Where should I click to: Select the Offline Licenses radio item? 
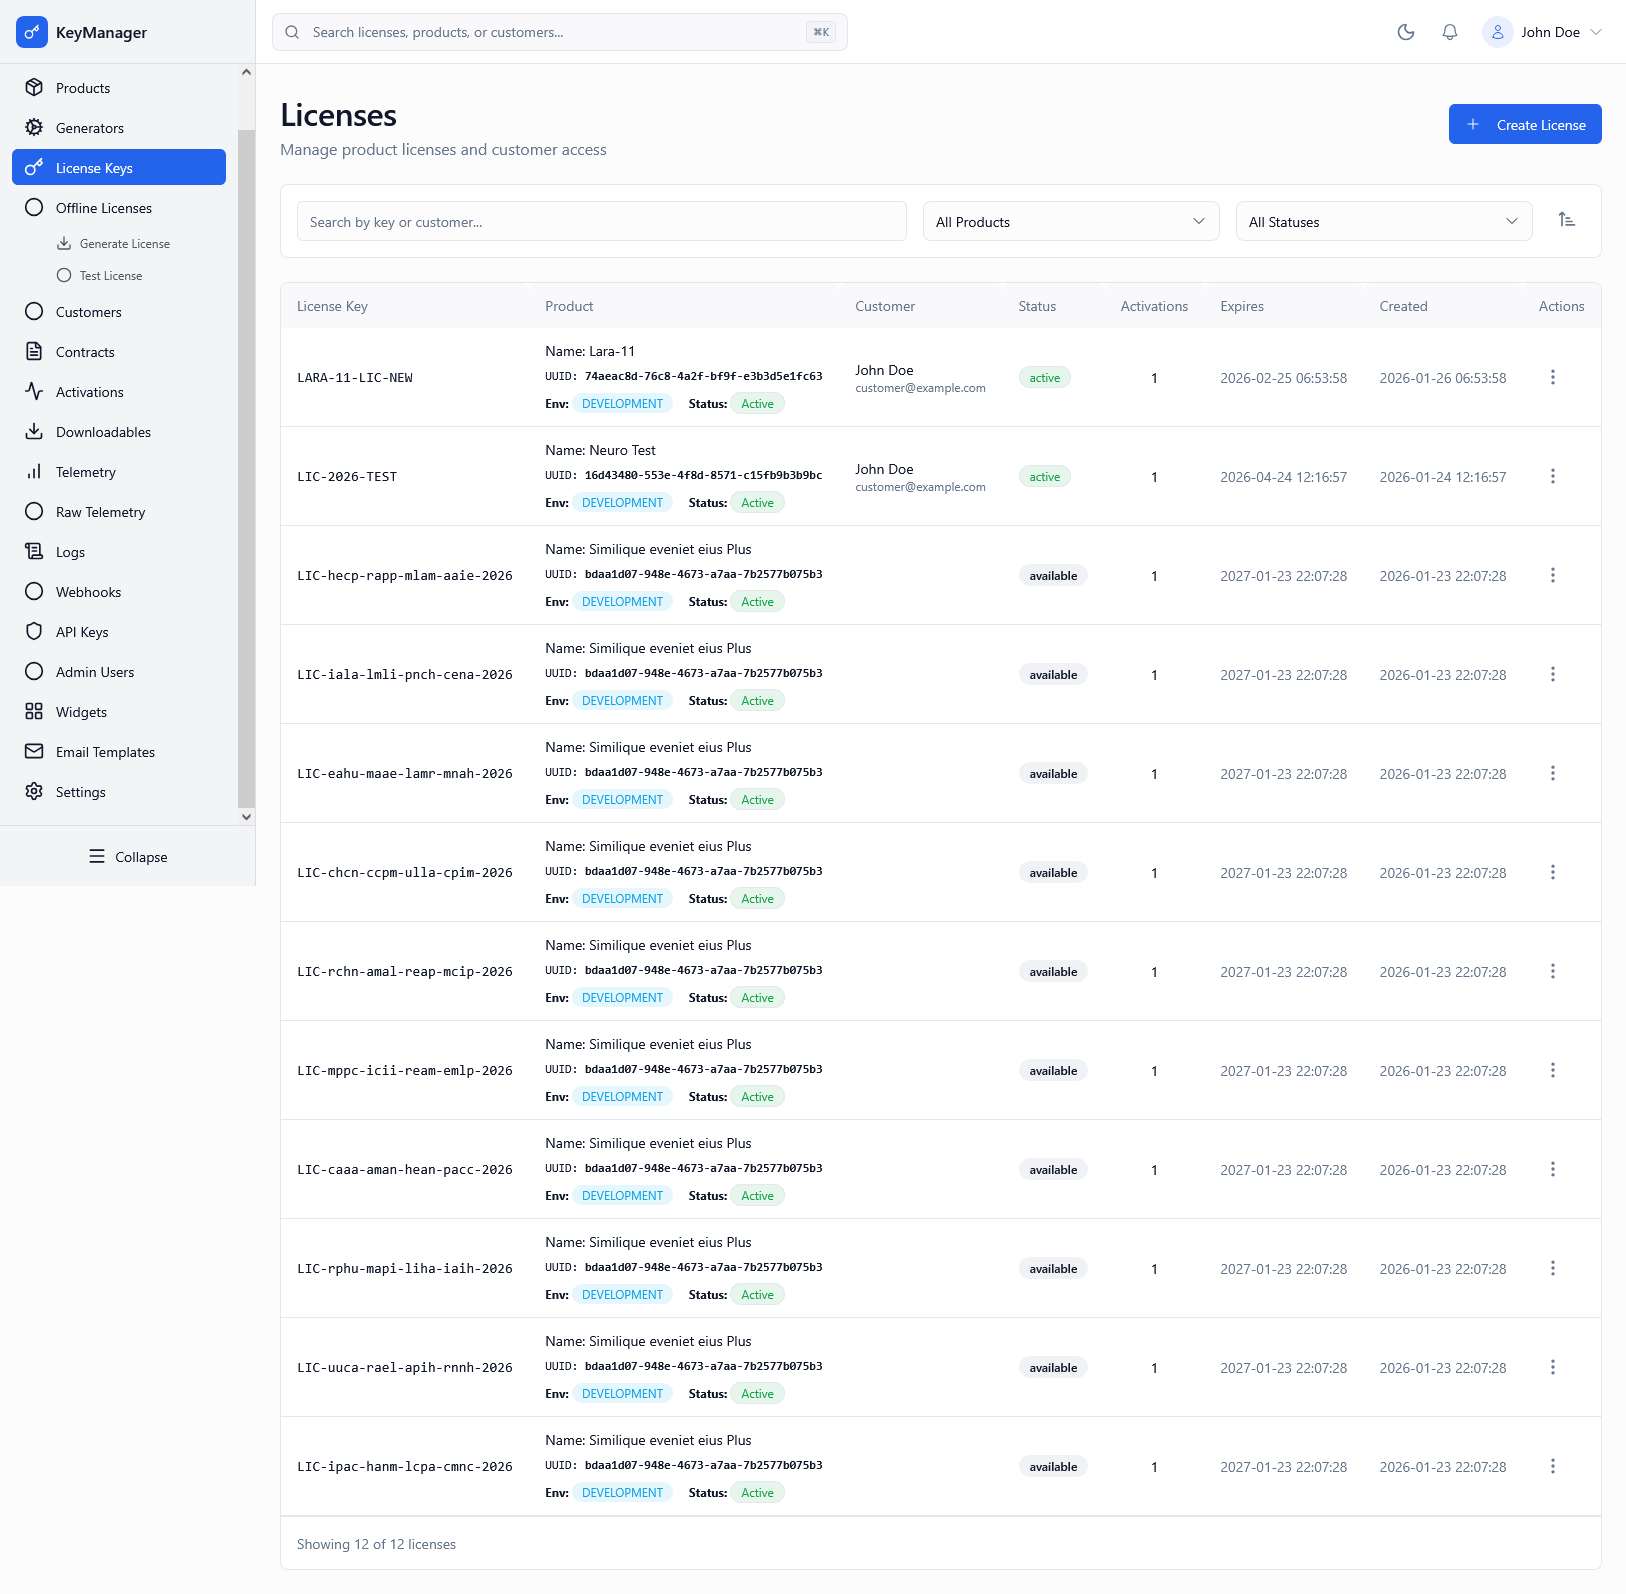[103, 208]
